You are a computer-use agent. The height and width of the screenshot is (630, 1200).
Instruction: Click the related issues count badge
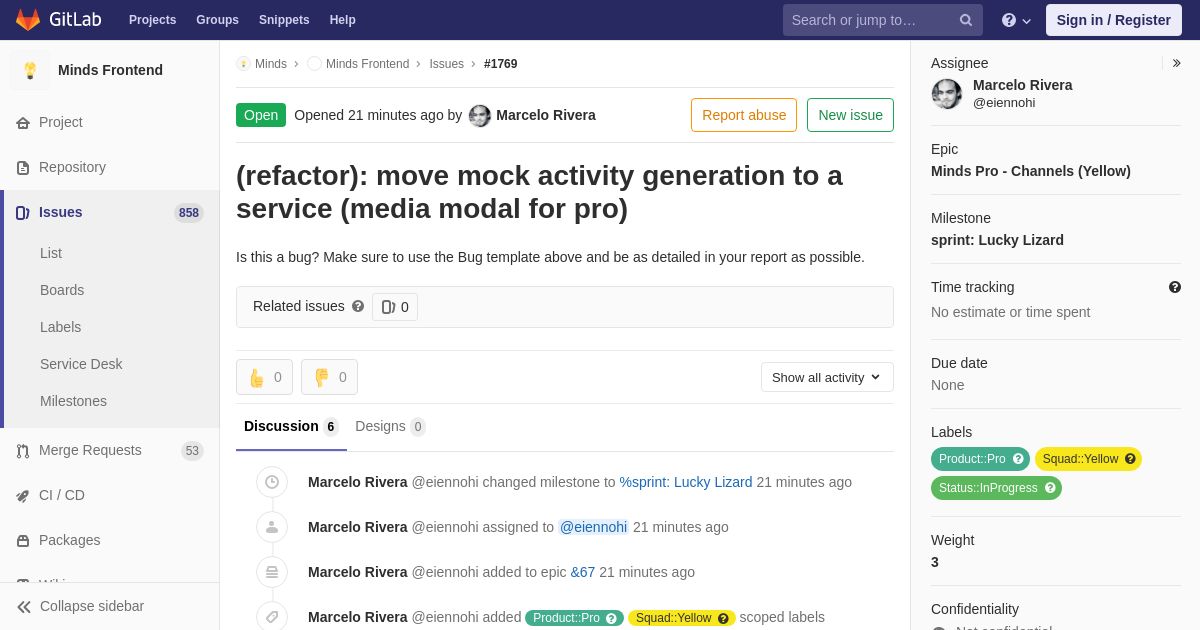point(395,307)
